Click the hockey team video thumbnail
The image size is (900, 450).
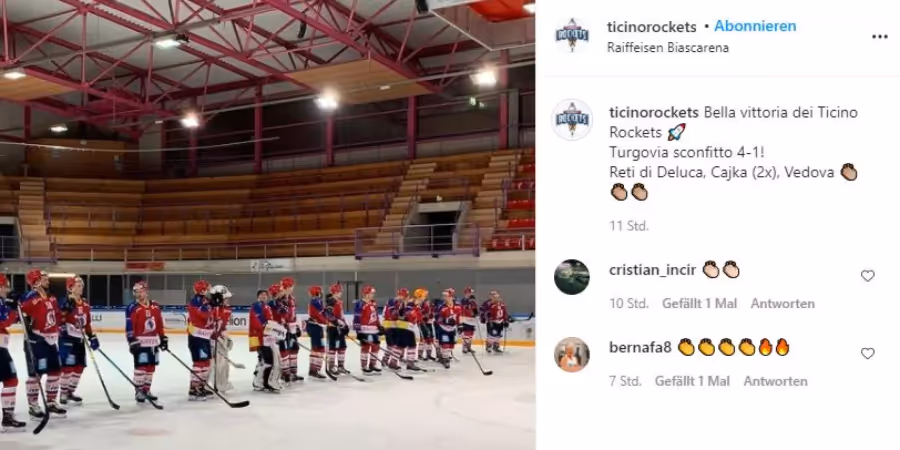[267, 225]
